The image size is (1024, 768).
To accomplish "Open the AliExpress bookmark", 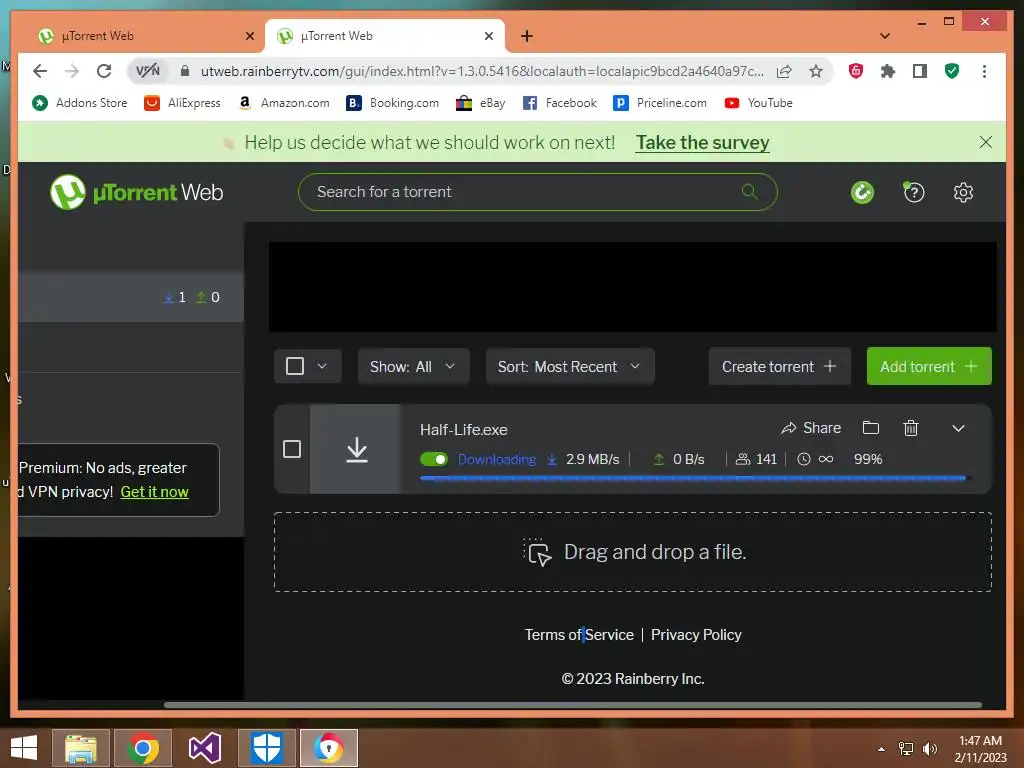I will 182,103.
